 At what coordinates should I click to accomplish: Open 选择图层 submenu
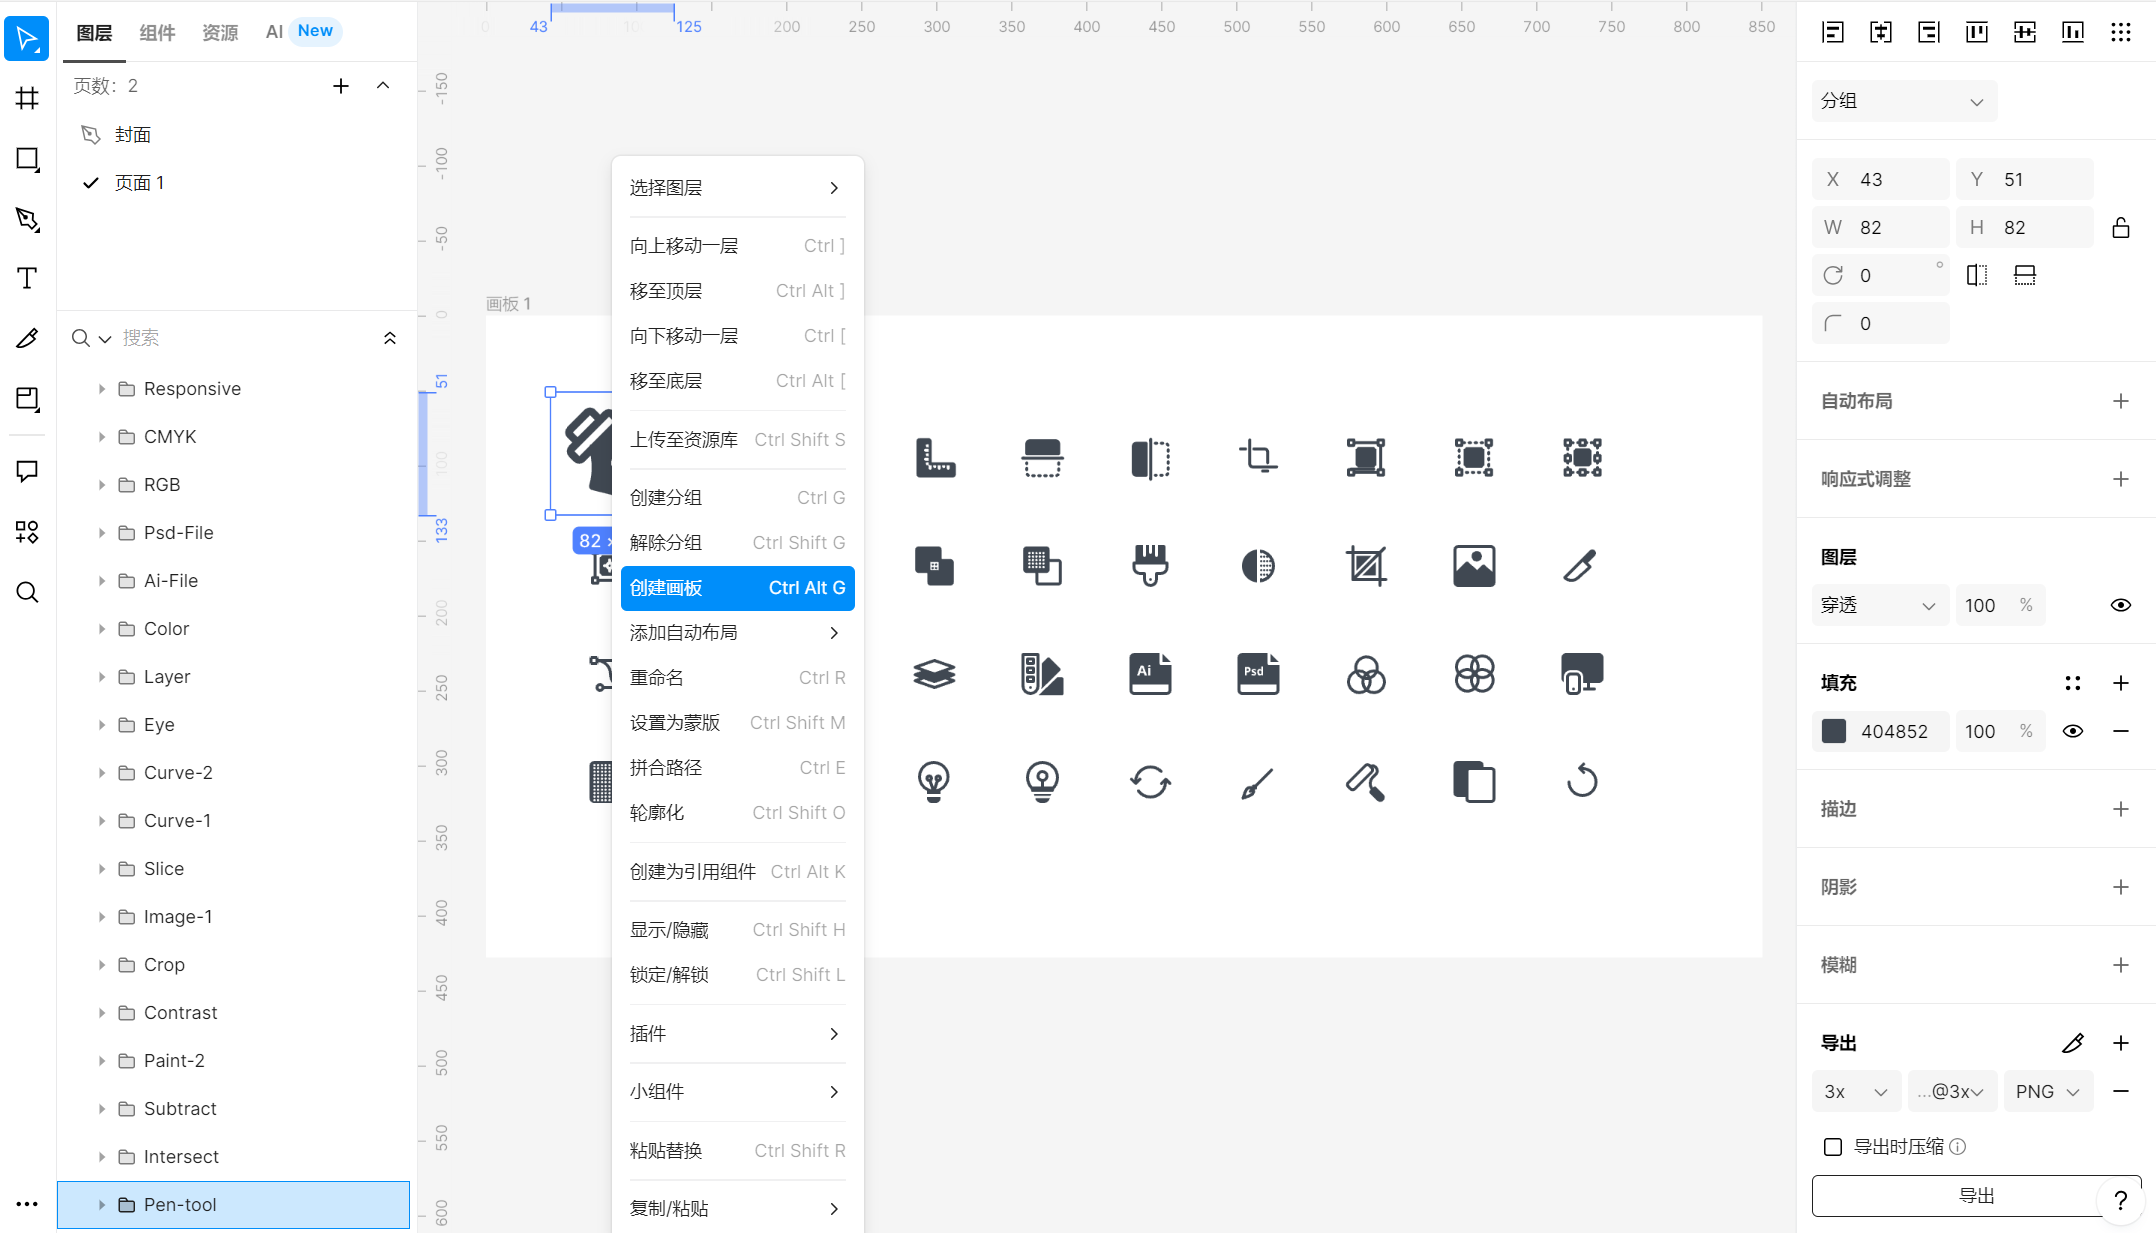click(x=738, y=188)
